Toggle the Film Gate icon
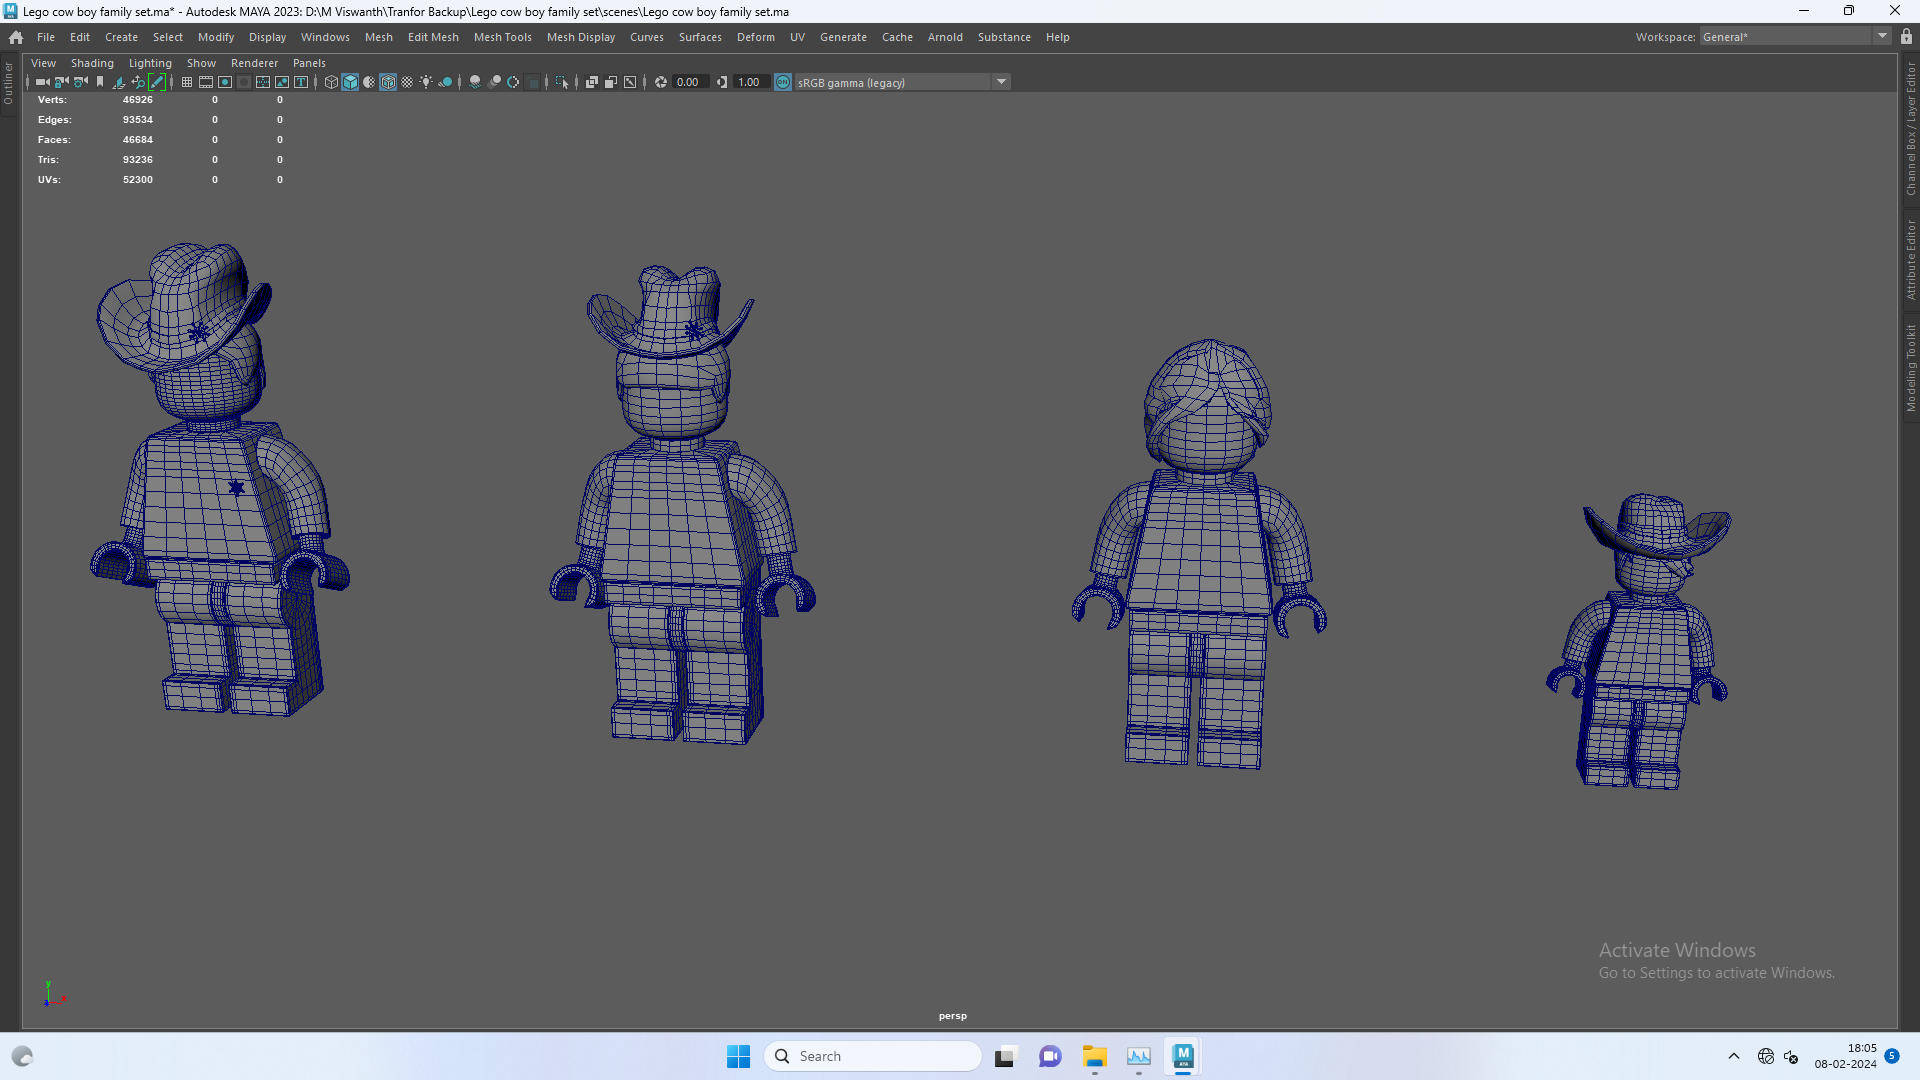1920x1080 pixels. coord(206,82)
